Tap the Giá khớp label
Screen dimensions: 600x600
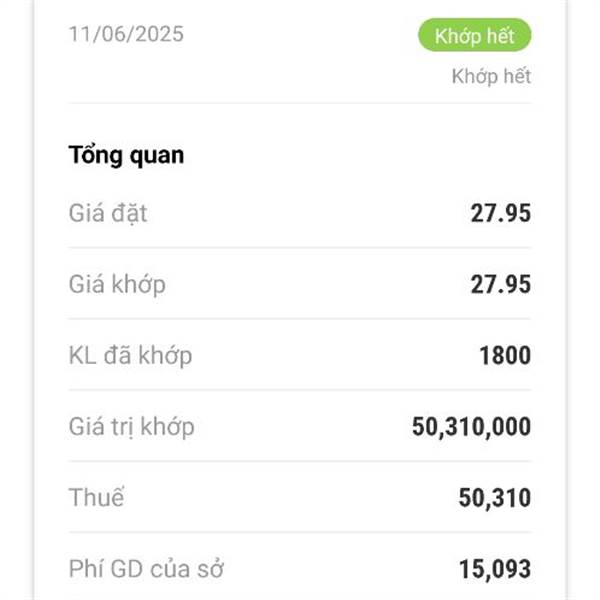[117, 284]
